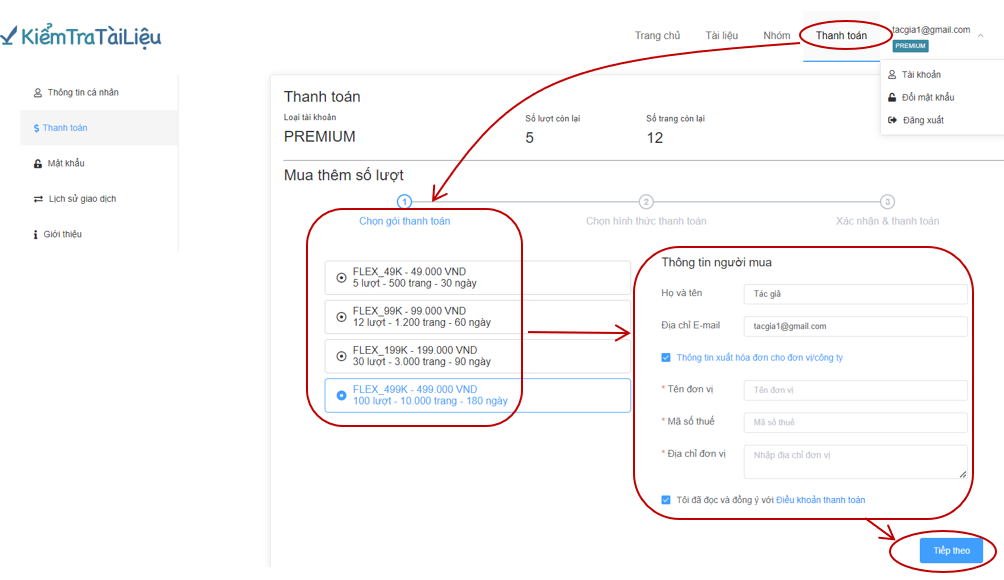Open the Trang chủ nav tab

click(657, 36)
